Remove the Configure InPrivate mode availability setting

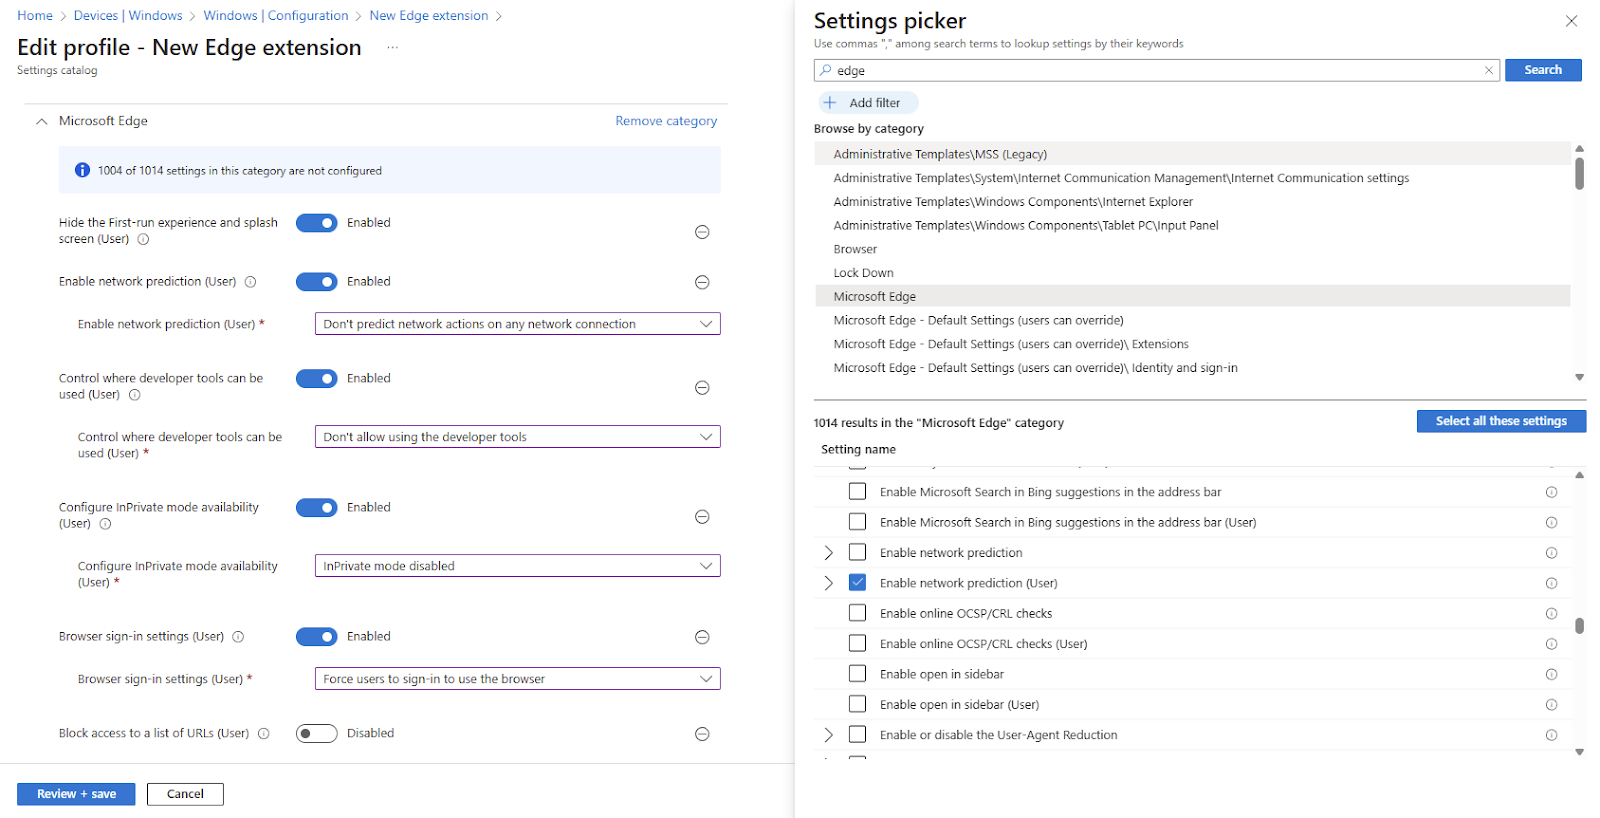pos(702,517)
